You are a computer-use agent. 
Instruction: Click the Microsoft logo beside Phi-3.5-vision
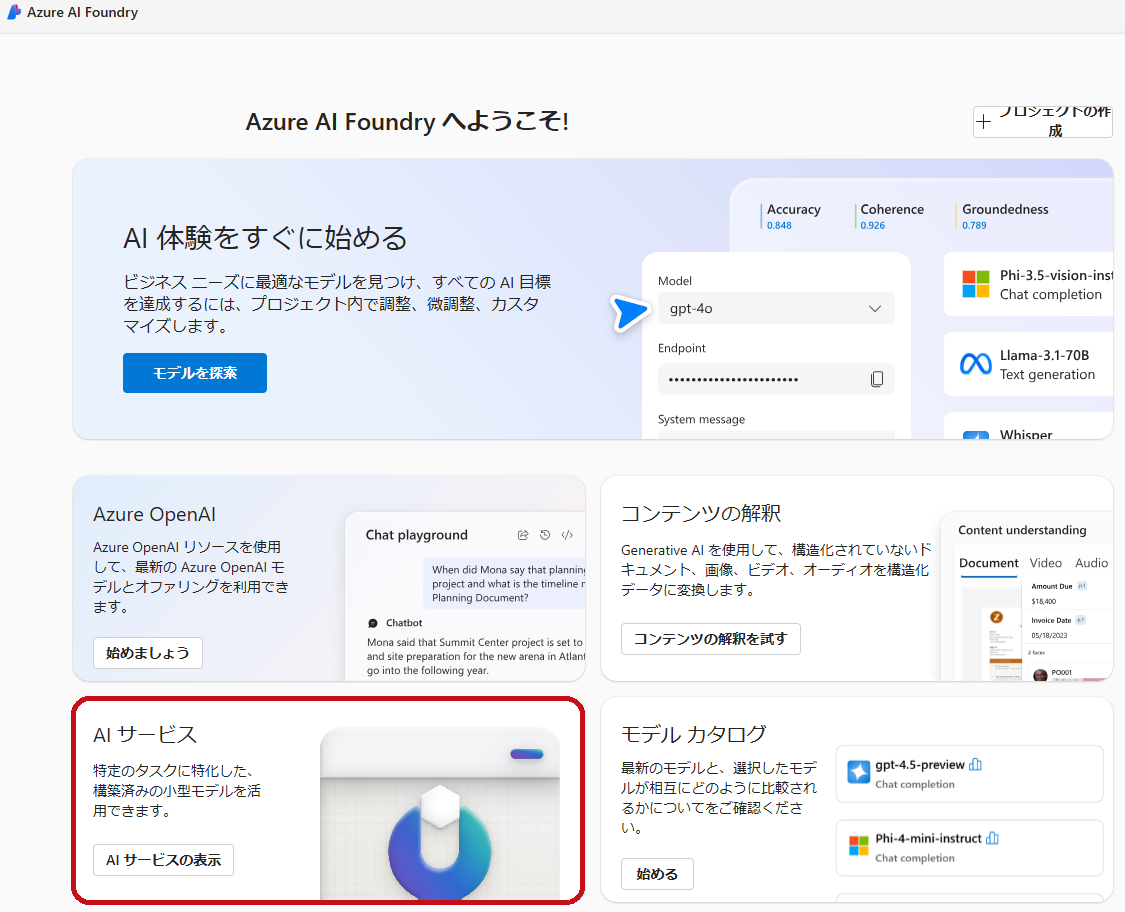tap(976, 284)
